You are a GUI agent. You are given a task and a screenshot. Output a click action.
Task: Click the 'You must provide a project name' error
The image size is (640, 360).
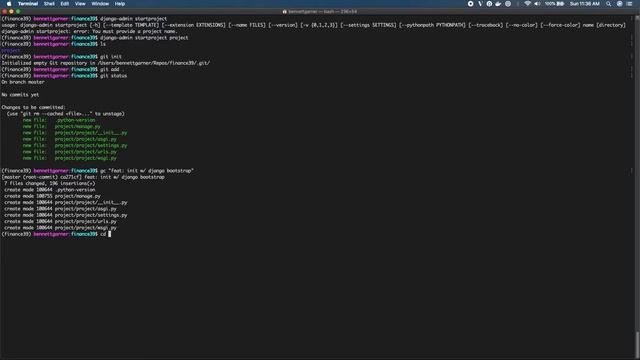(89, 31)
